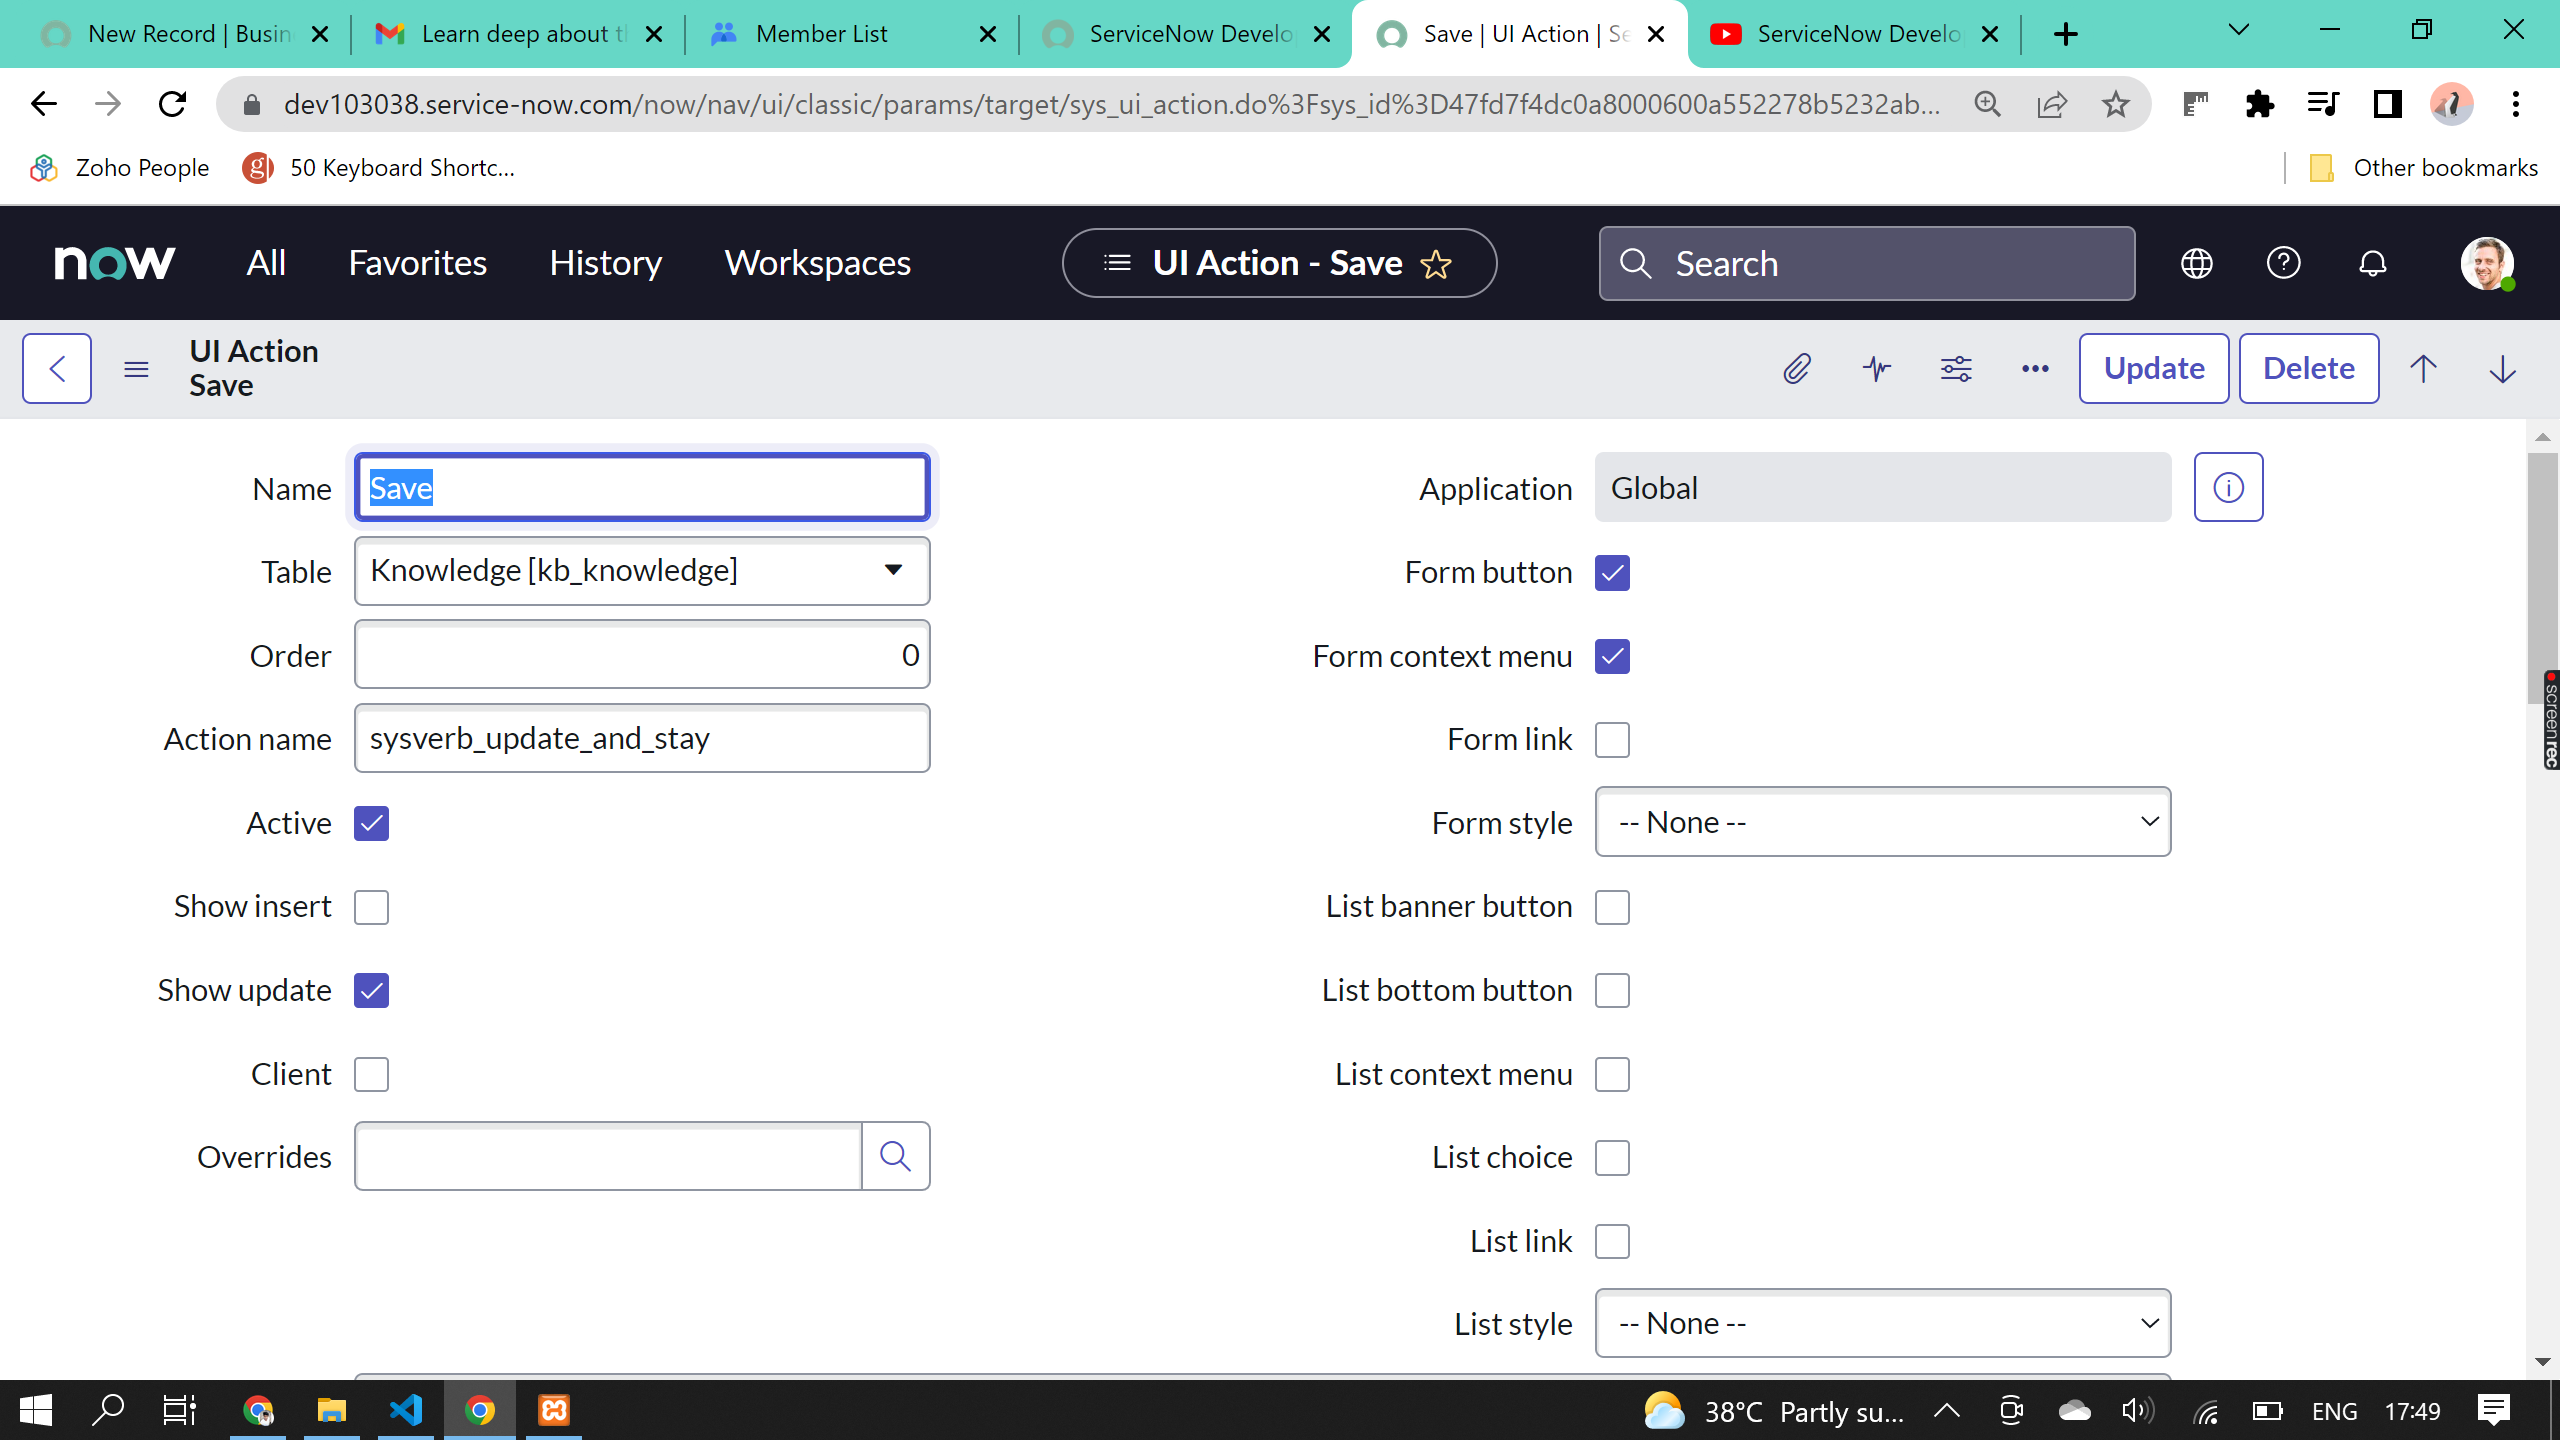Favorite UI Action - Save with the star
This screenshot has width=2560, height=1440.
pyautogui.click(x=1437, y=264)
